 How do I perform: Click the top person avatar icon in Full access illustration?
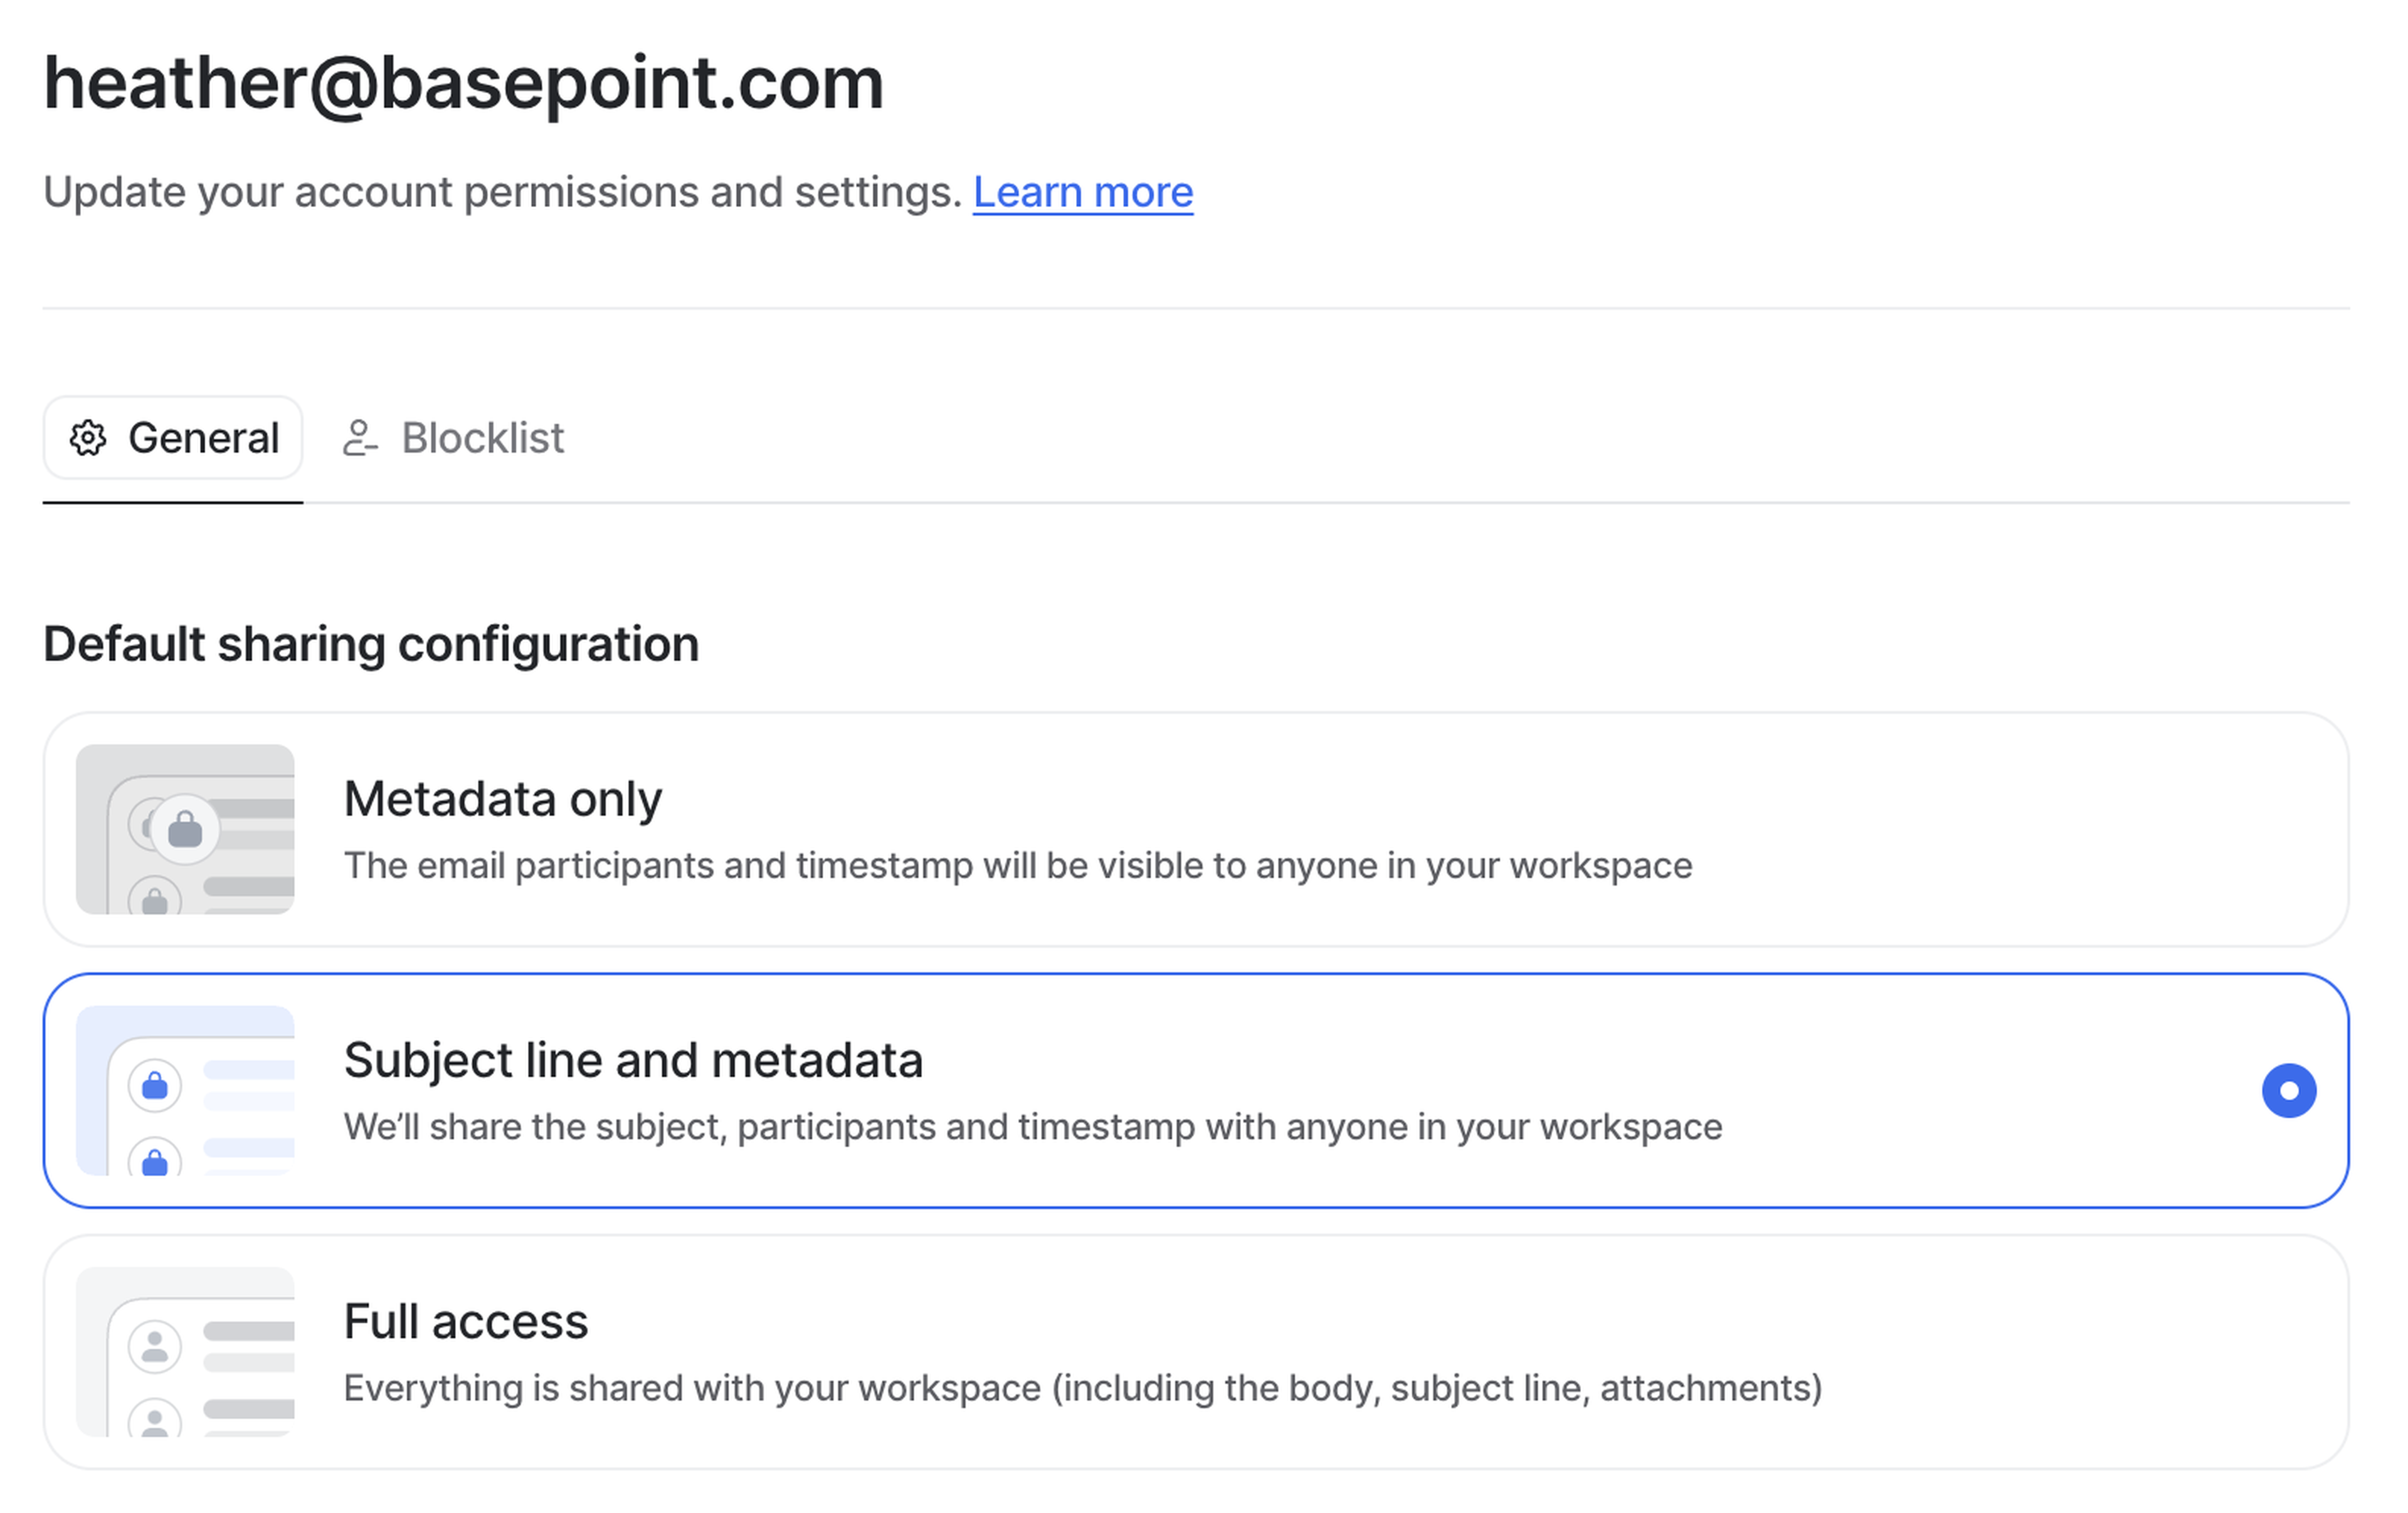click(155, 1346)
